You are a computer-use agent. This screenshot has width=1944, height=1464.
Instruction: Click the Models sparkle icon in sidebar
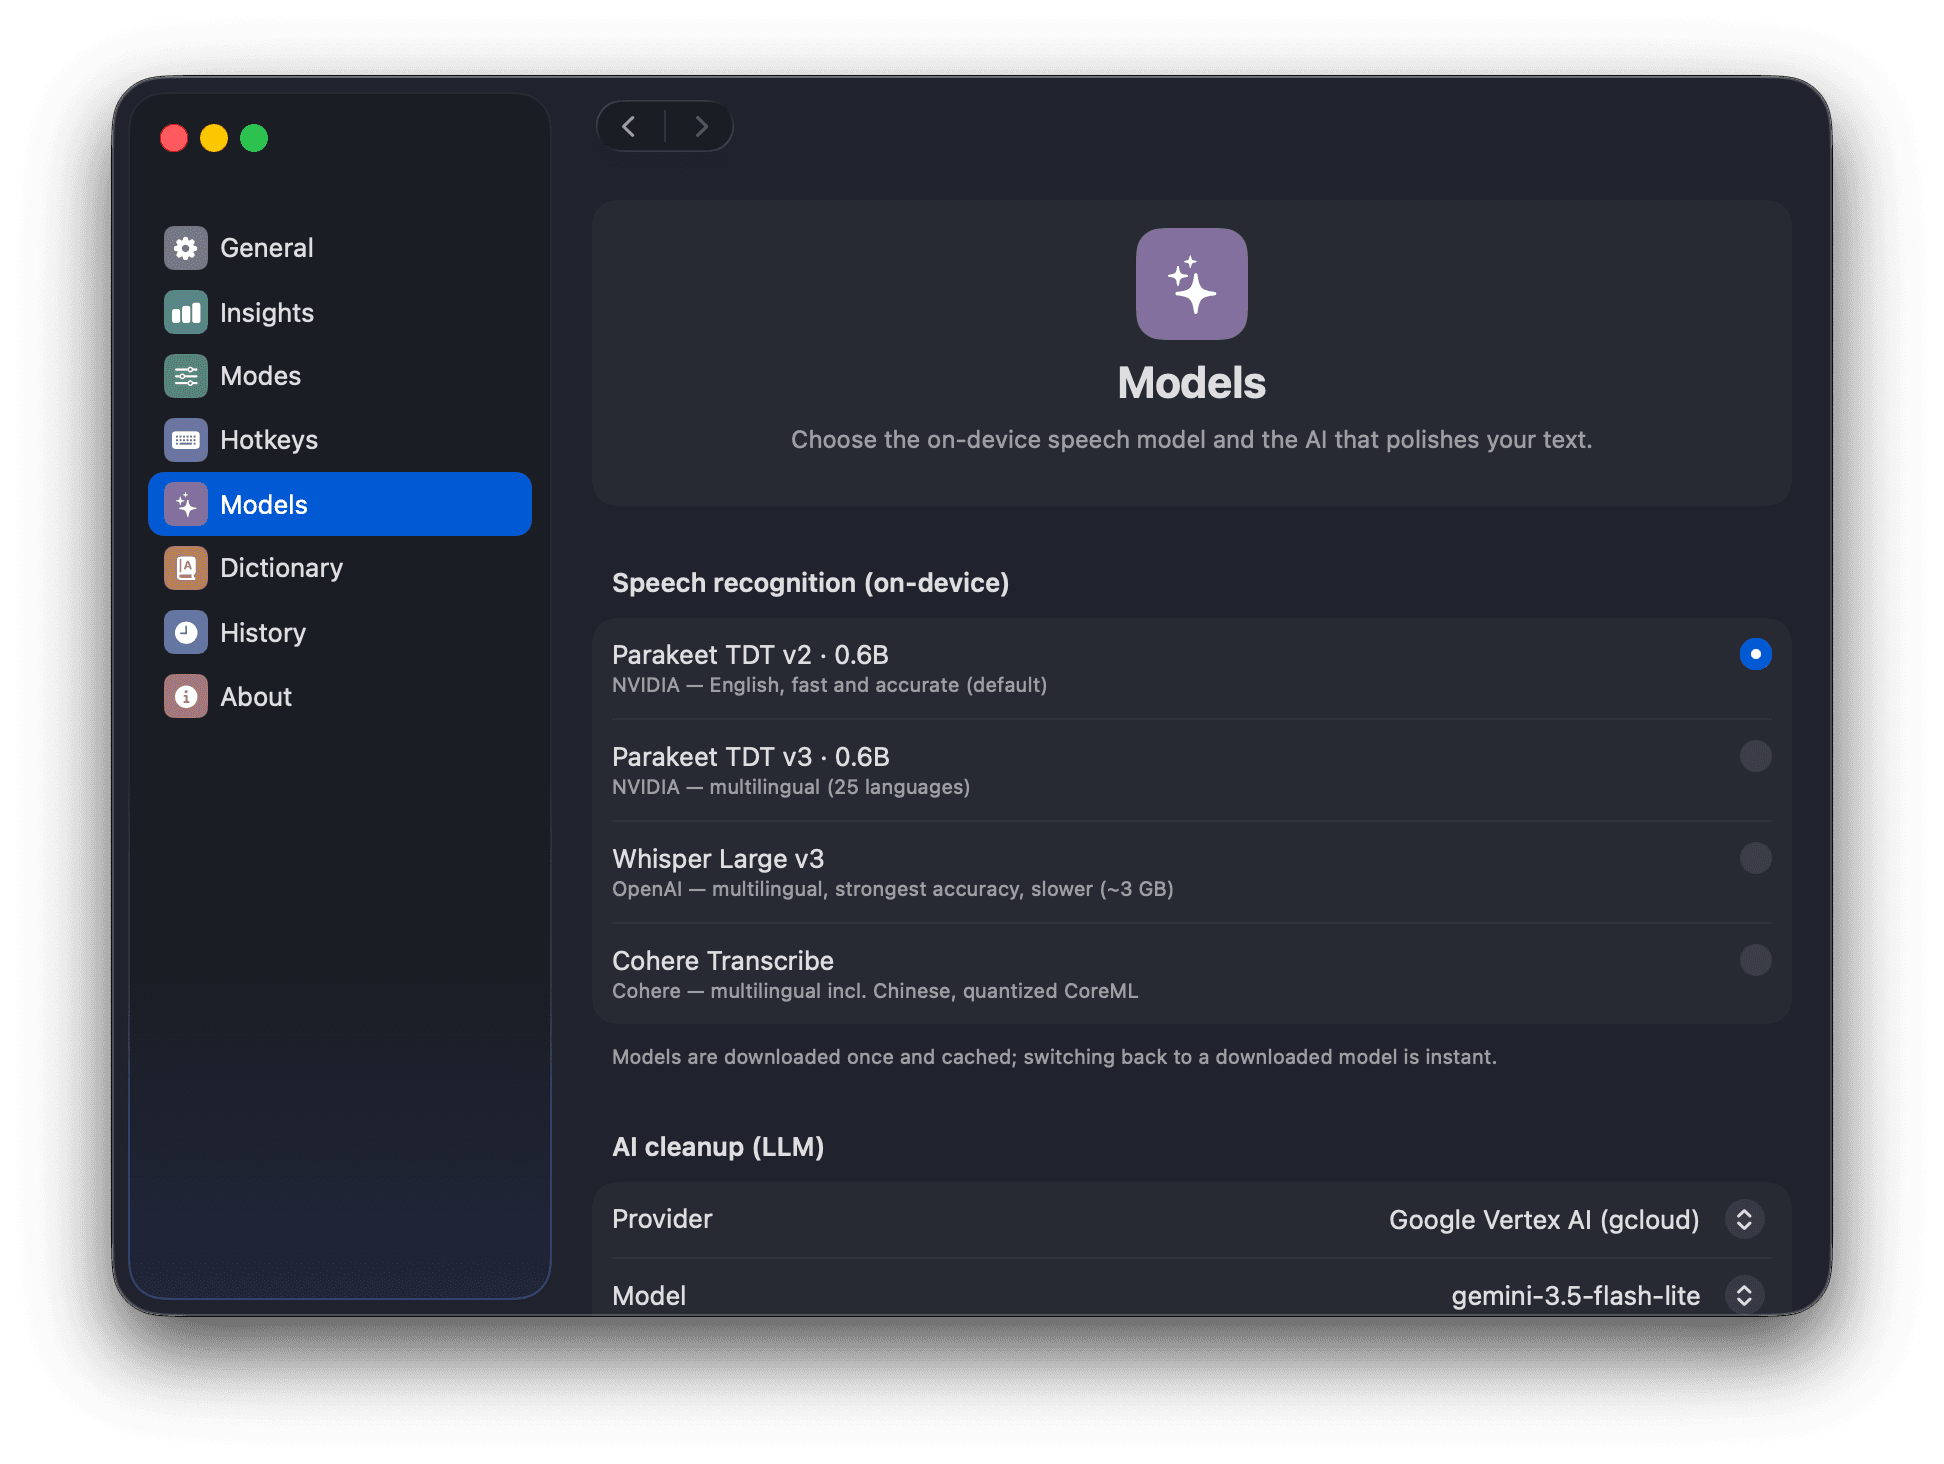pyautogui.click(x=186, y=504)
